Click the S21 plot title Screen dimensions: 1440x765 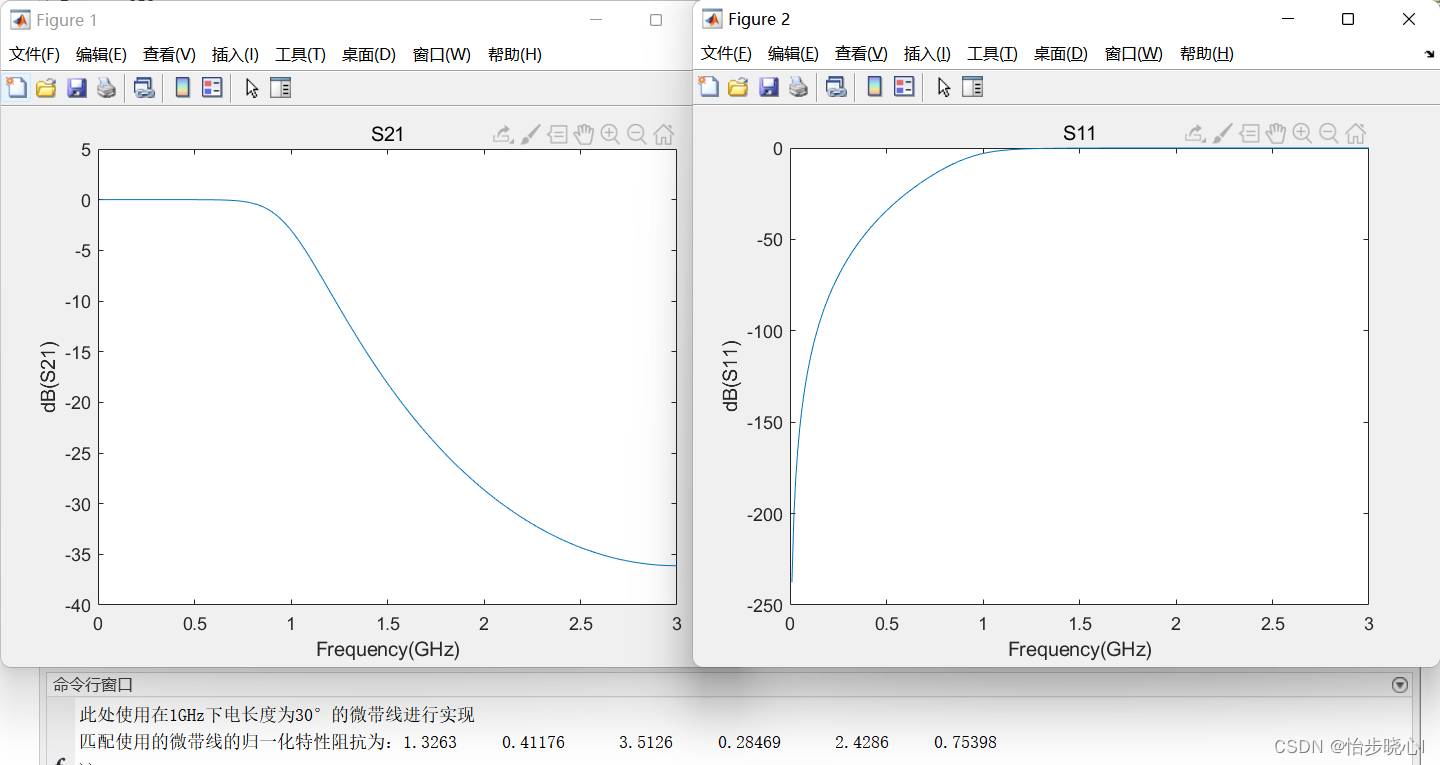(x=387, y=134)
